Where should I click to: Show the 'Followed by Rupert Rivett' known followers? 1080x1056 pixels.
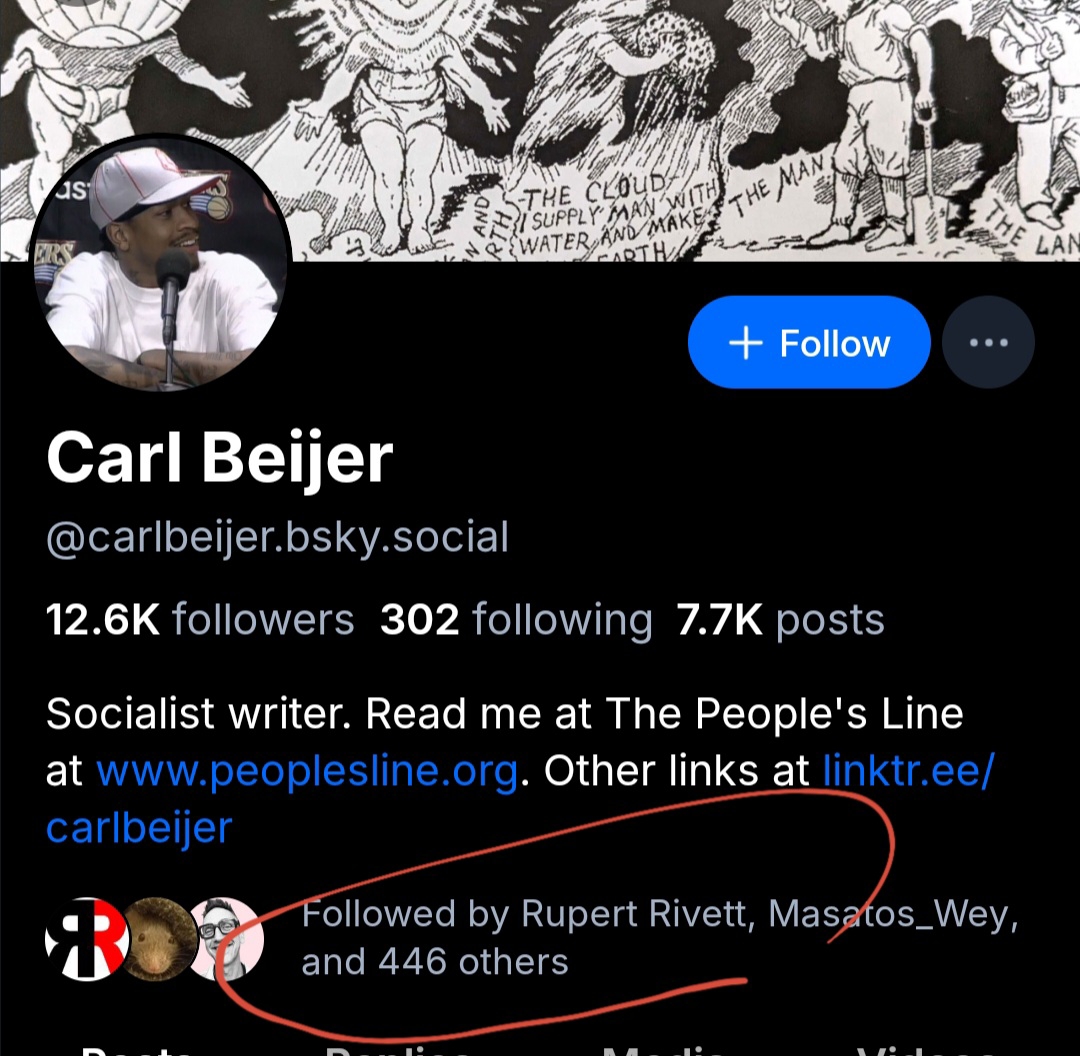[x=660, y=938]
